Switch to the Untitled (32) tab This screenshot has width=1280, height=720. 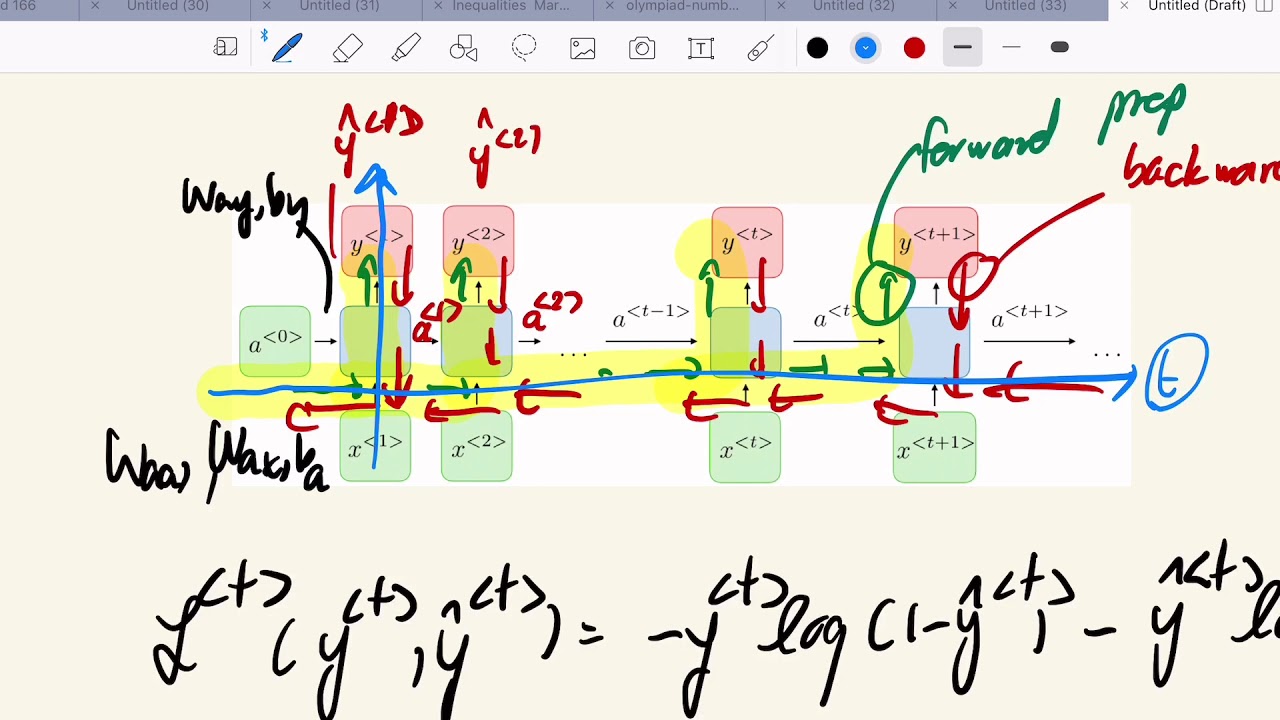[x=853, y=6]
